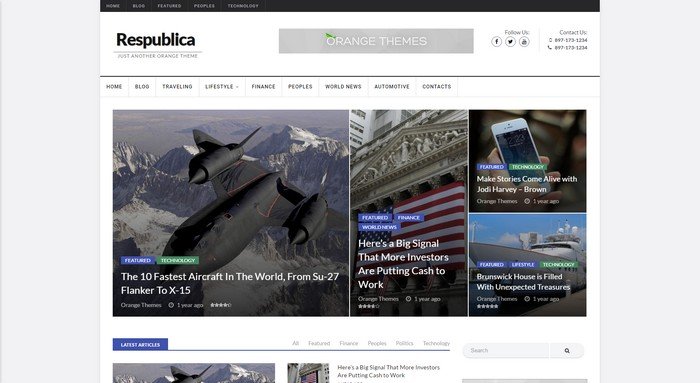Go to Contacts in main navigation
The width and height of the screenshot is (700, 383).
point(437,87)
